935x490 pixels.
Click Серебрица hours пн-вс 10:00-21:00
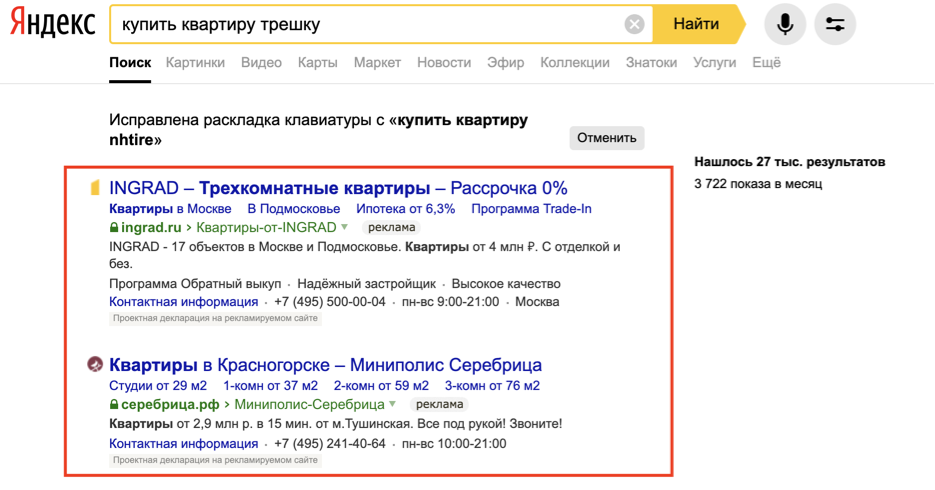pos(454,444)
